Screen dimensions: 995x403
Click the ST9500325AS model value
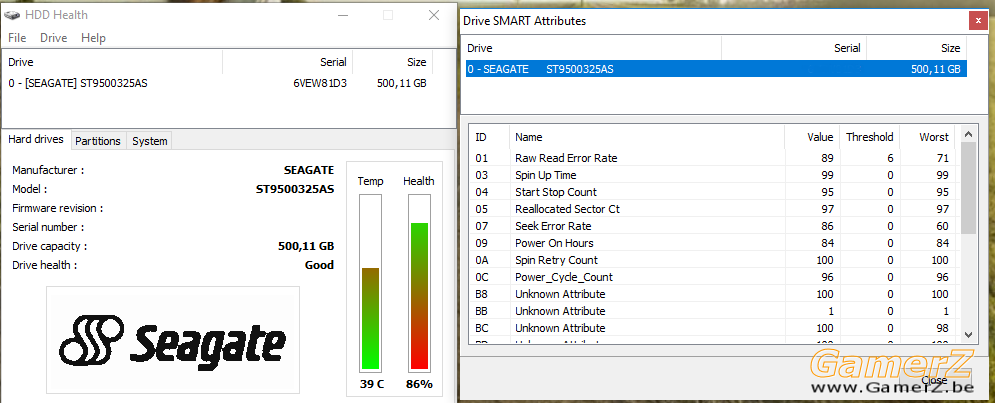pyautogui.click(x=294, y=189)
